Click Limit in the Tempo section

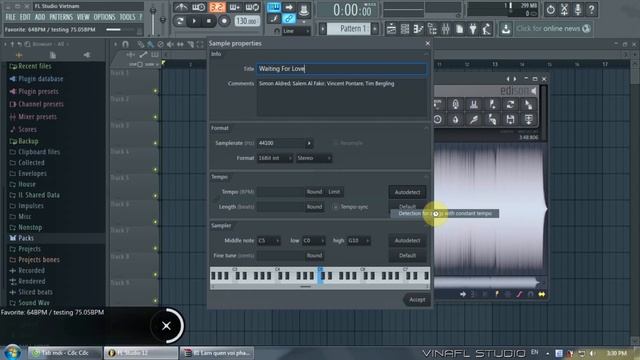coord(334,192)
